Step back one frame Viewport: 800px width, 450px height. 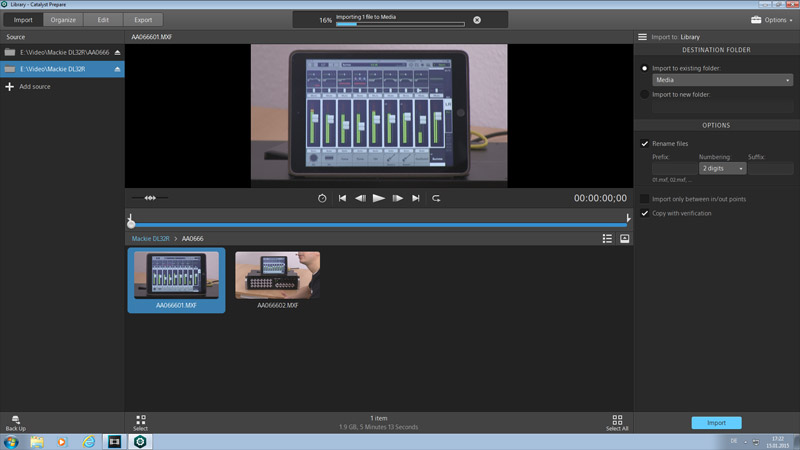pos(360,199)
